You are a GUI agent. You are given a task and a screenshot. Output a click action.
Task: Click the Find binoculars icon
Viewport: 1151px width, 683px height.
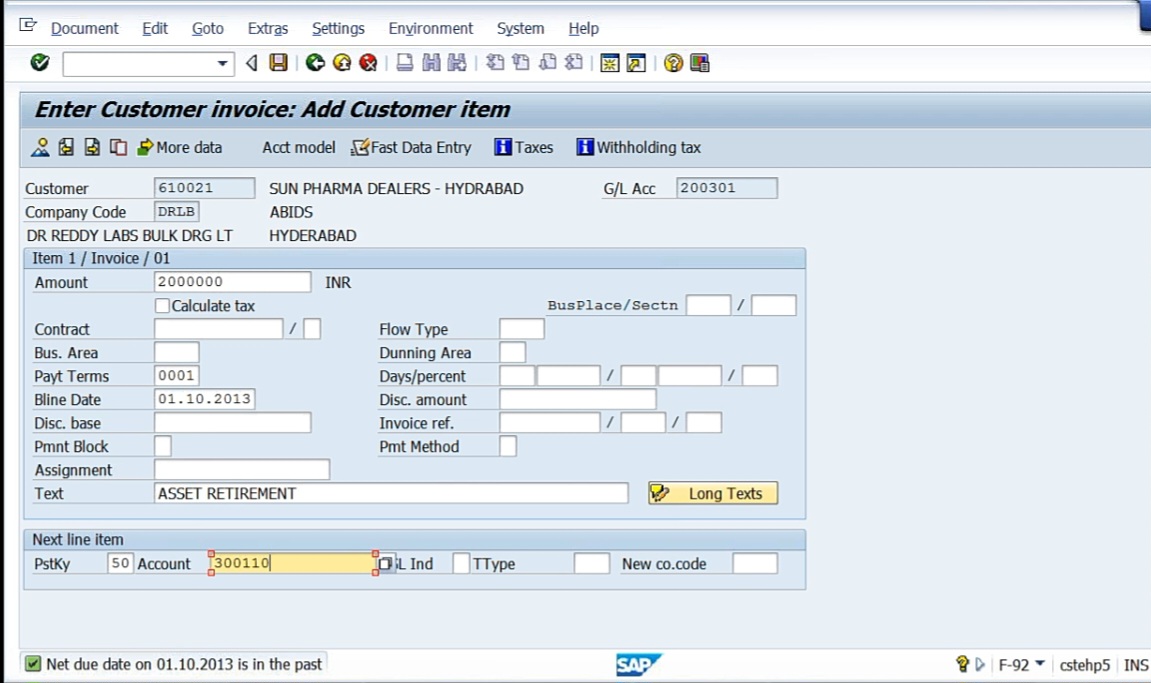coord(431,63)
